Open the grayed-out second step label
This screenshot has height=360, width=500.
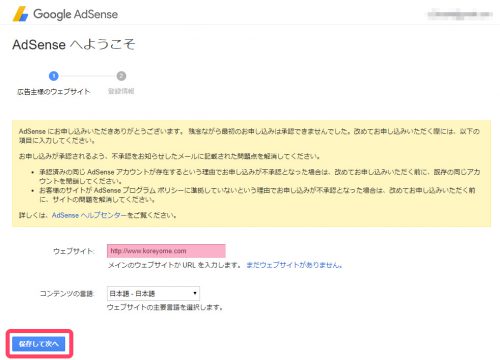click(121, 91)
